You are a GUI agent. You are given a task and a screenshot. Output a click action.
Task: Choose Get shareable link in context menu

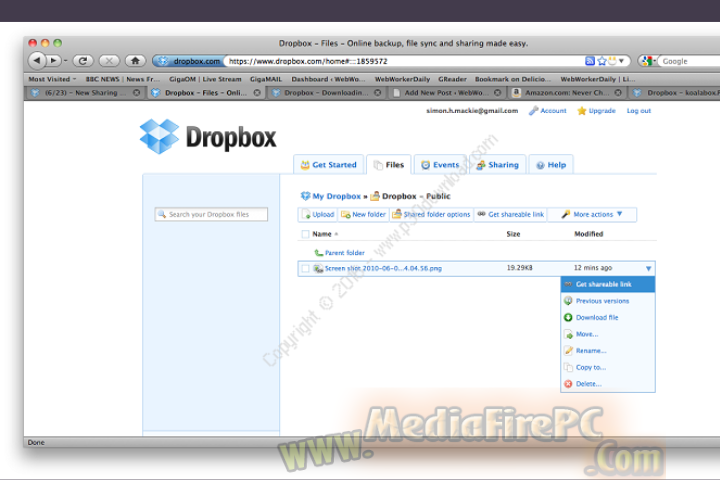pos(608,284)
